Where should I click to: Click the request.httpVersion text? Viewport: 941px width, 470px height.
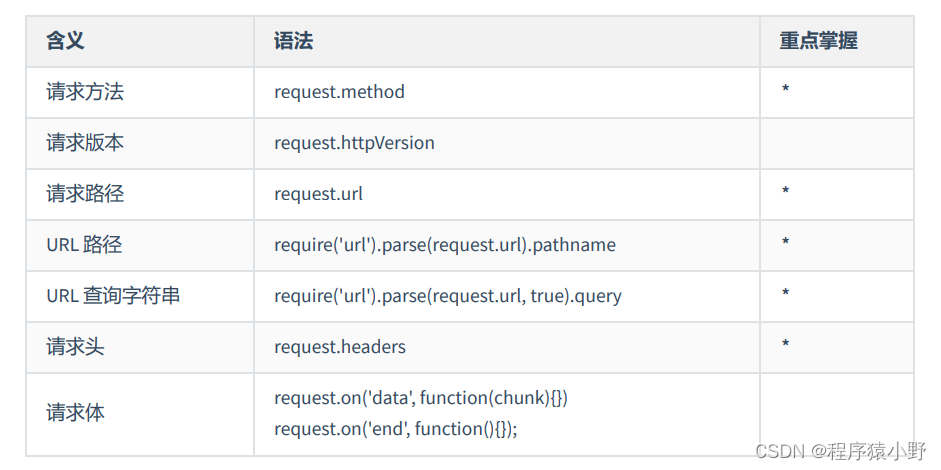click(354, 143)
